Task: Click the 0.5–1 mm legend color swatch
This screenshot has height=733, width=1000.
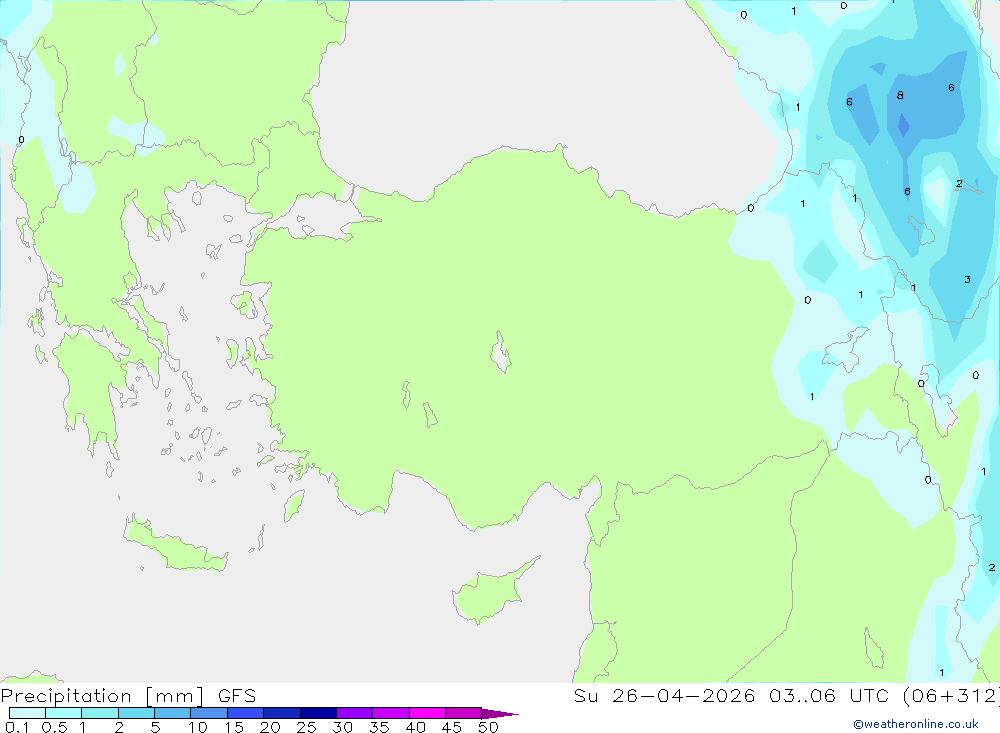Action: pos(64,713)
